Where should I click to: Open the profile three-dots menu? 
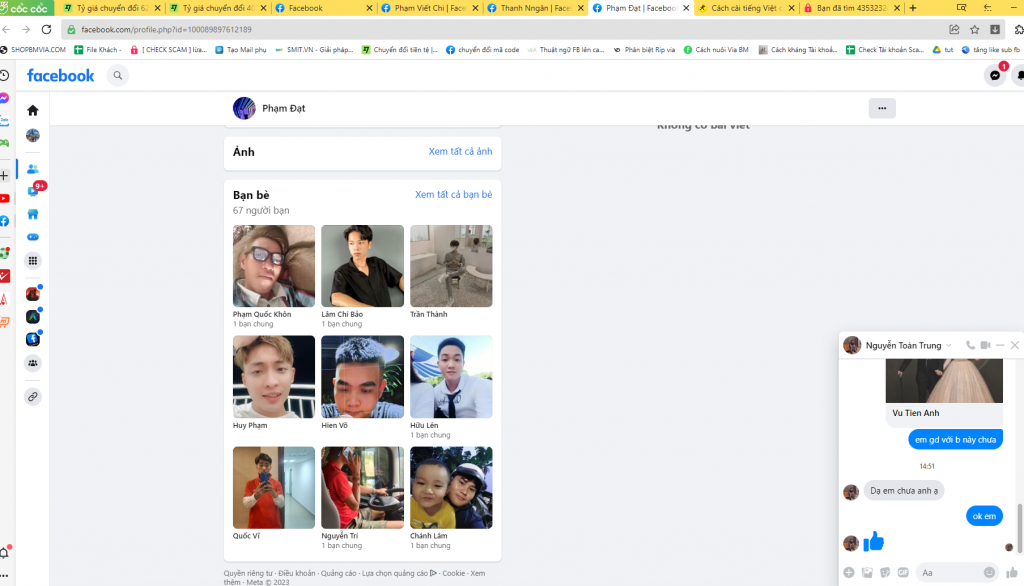point(882,108)
